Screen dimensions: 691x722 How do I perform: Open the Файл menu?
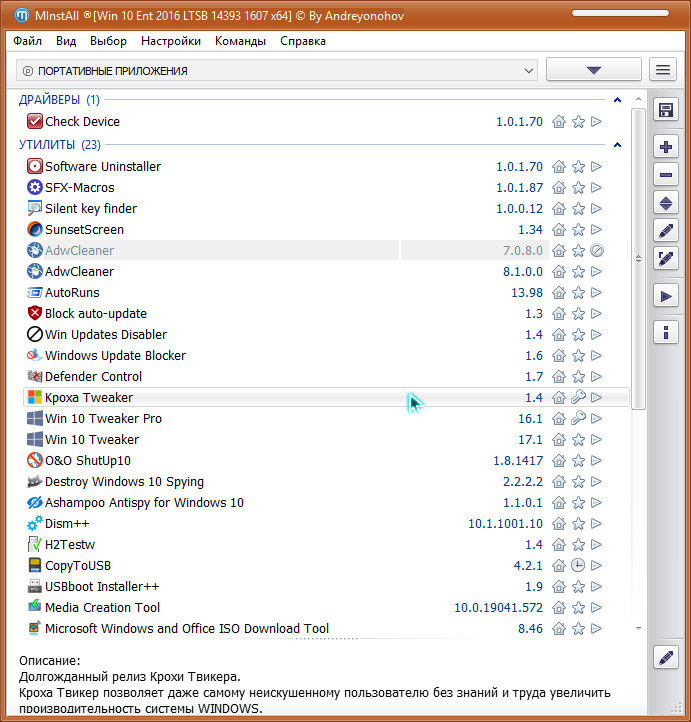[28, 41]
